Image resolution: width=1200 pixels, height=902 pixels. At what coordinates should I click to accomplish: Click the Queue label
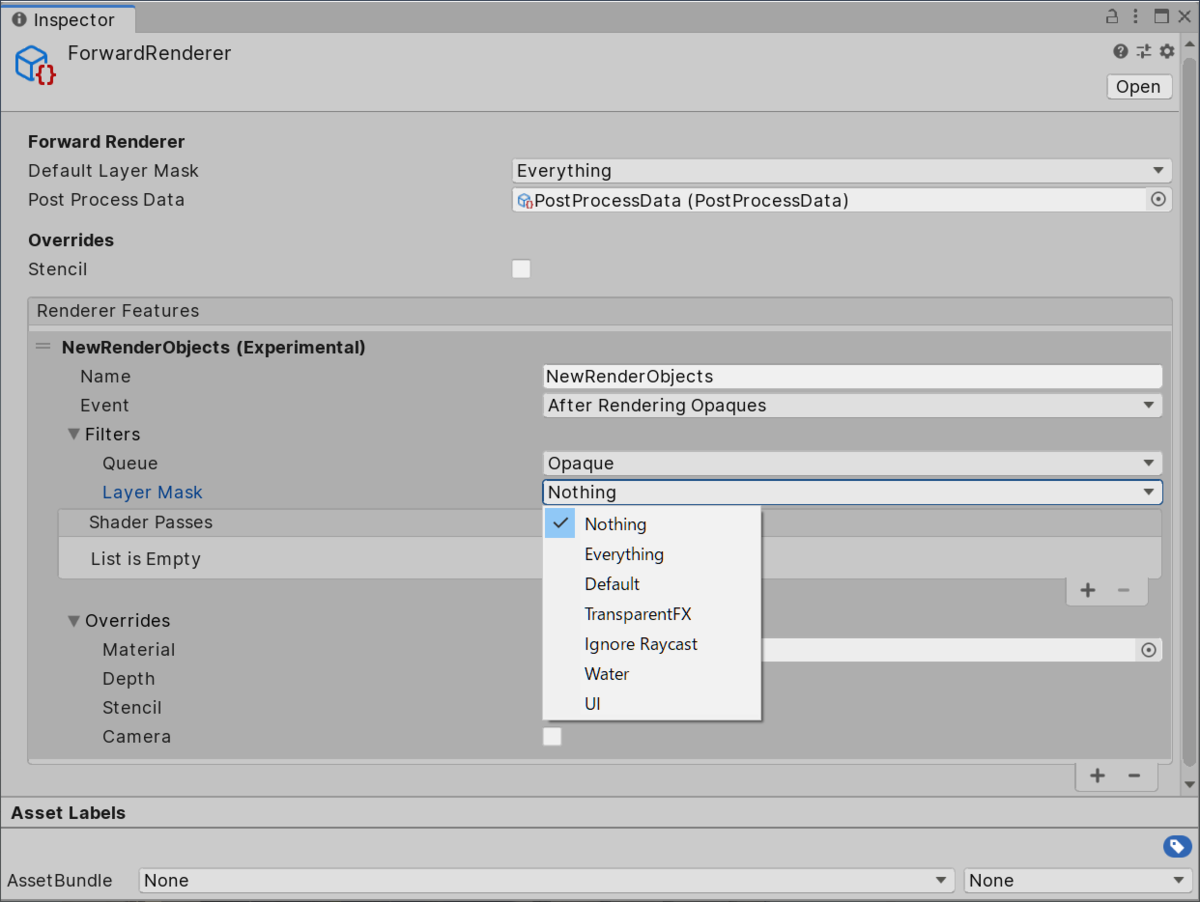(x=130, y=463)
